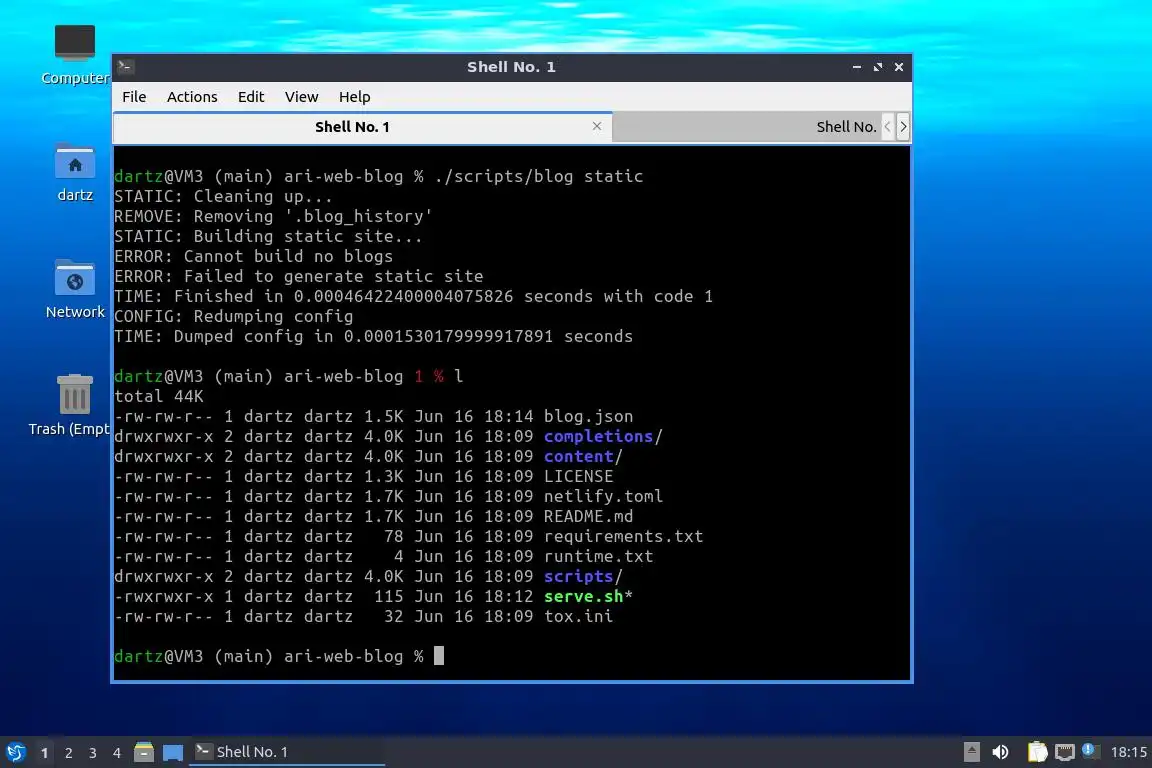Screen dimensions: 1152x768
Task: Switch to workspace 2 in the pager
Action: (69, 753)
